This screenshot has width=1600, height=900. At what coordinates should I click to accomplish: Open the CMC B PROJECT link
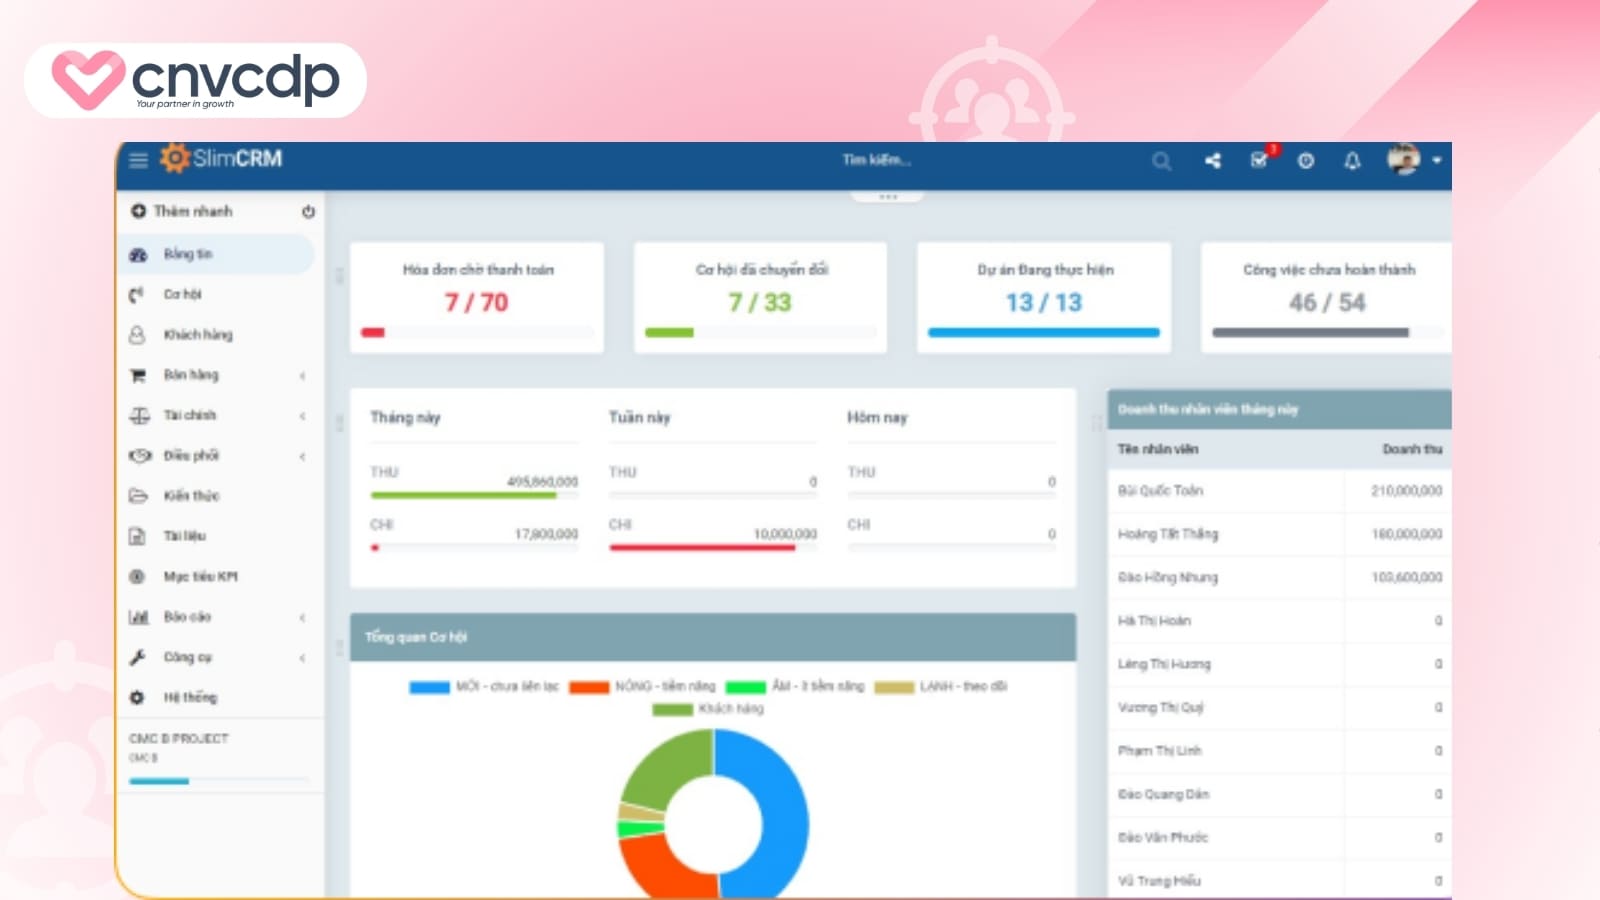tap(178, 738)
